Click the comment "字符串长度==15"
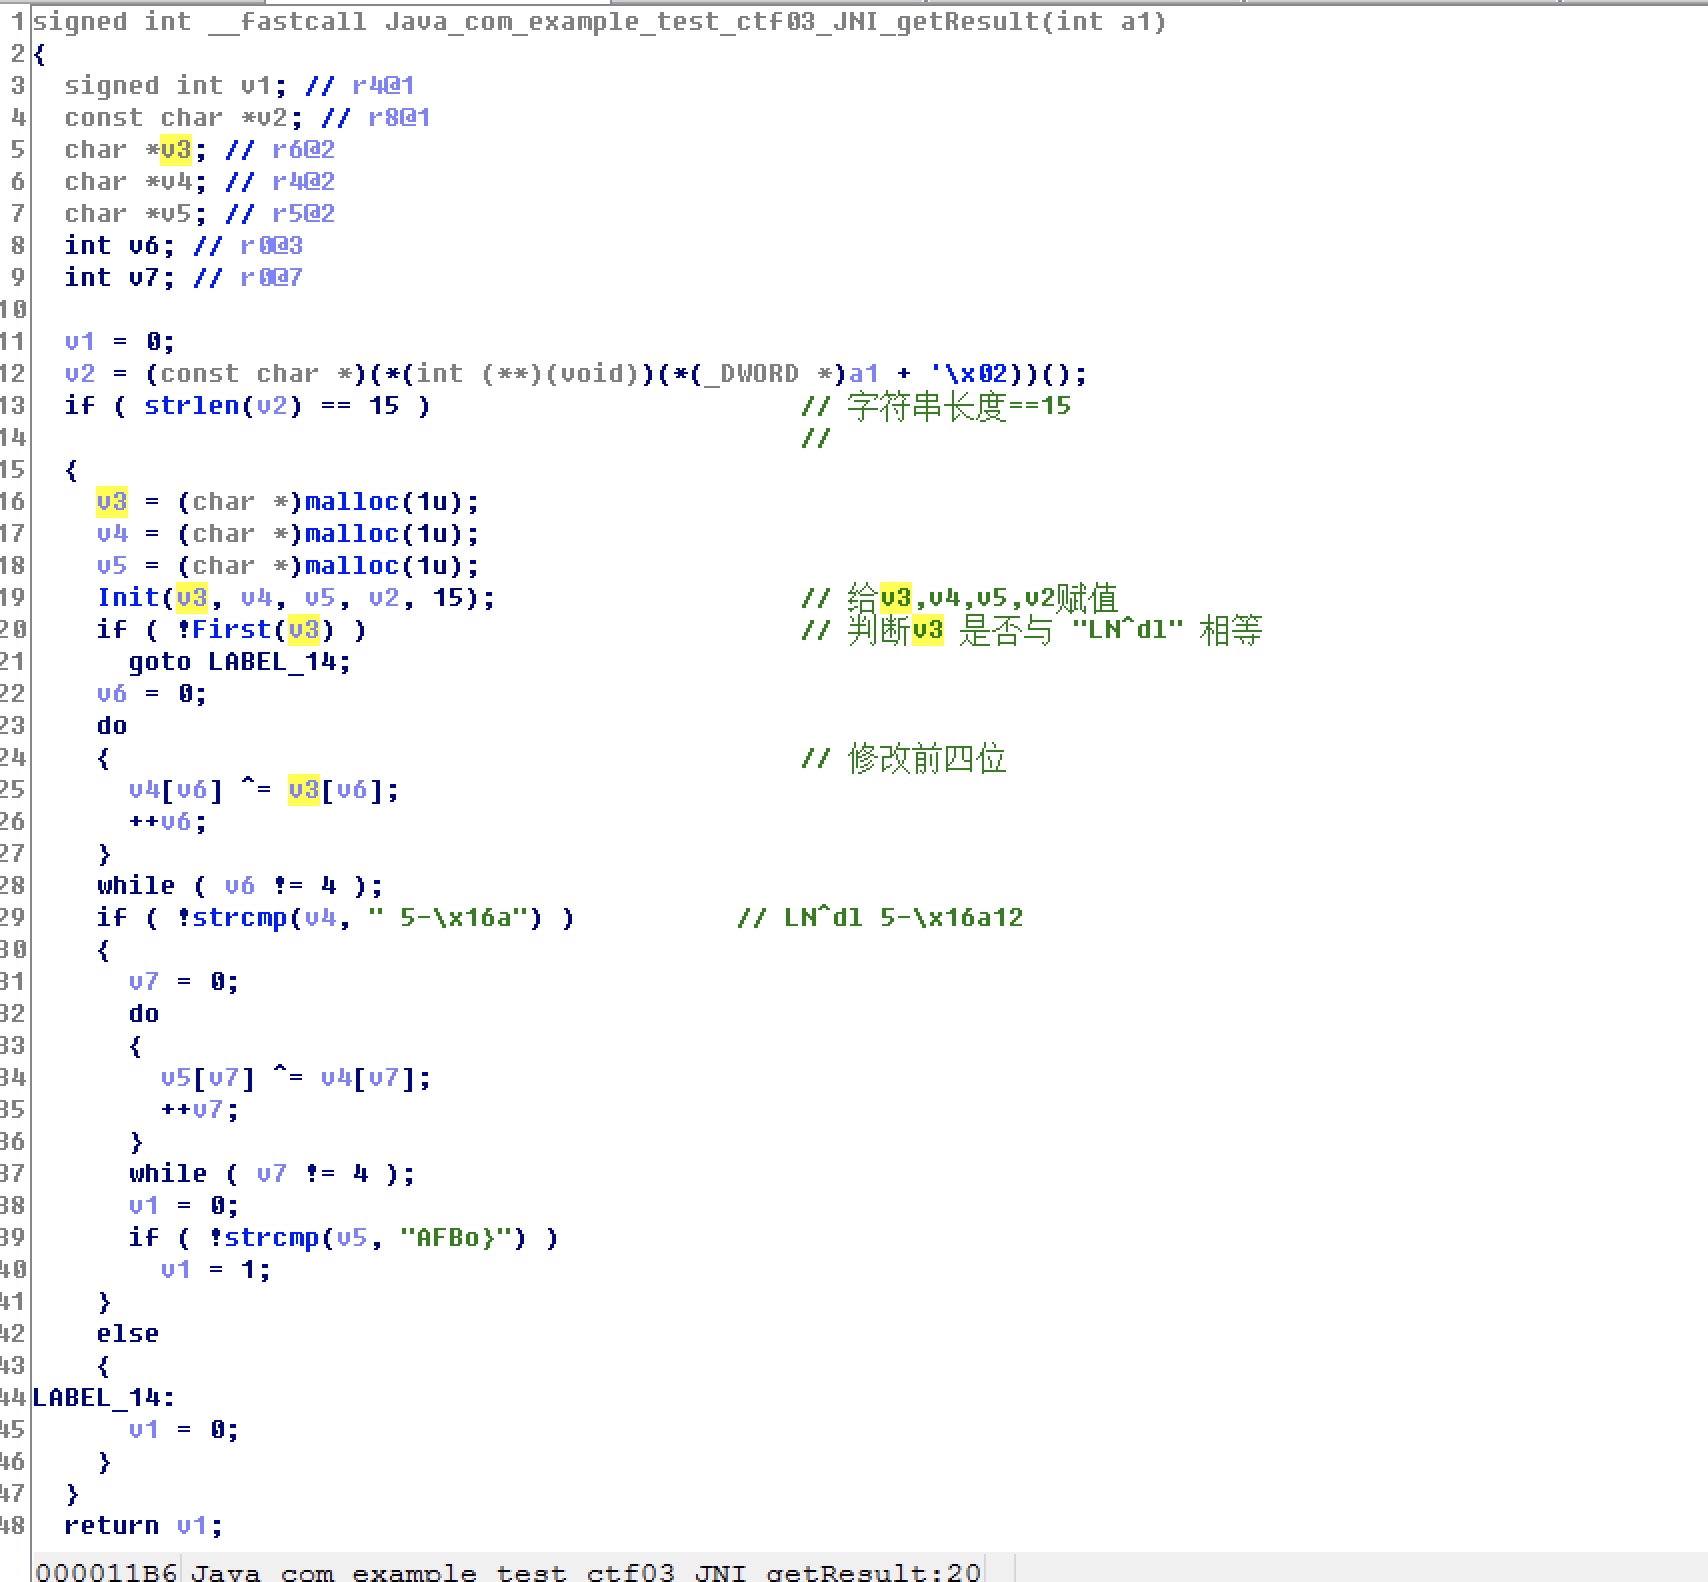Screen dimensions: 1708x1582 (x=957, y=406)
